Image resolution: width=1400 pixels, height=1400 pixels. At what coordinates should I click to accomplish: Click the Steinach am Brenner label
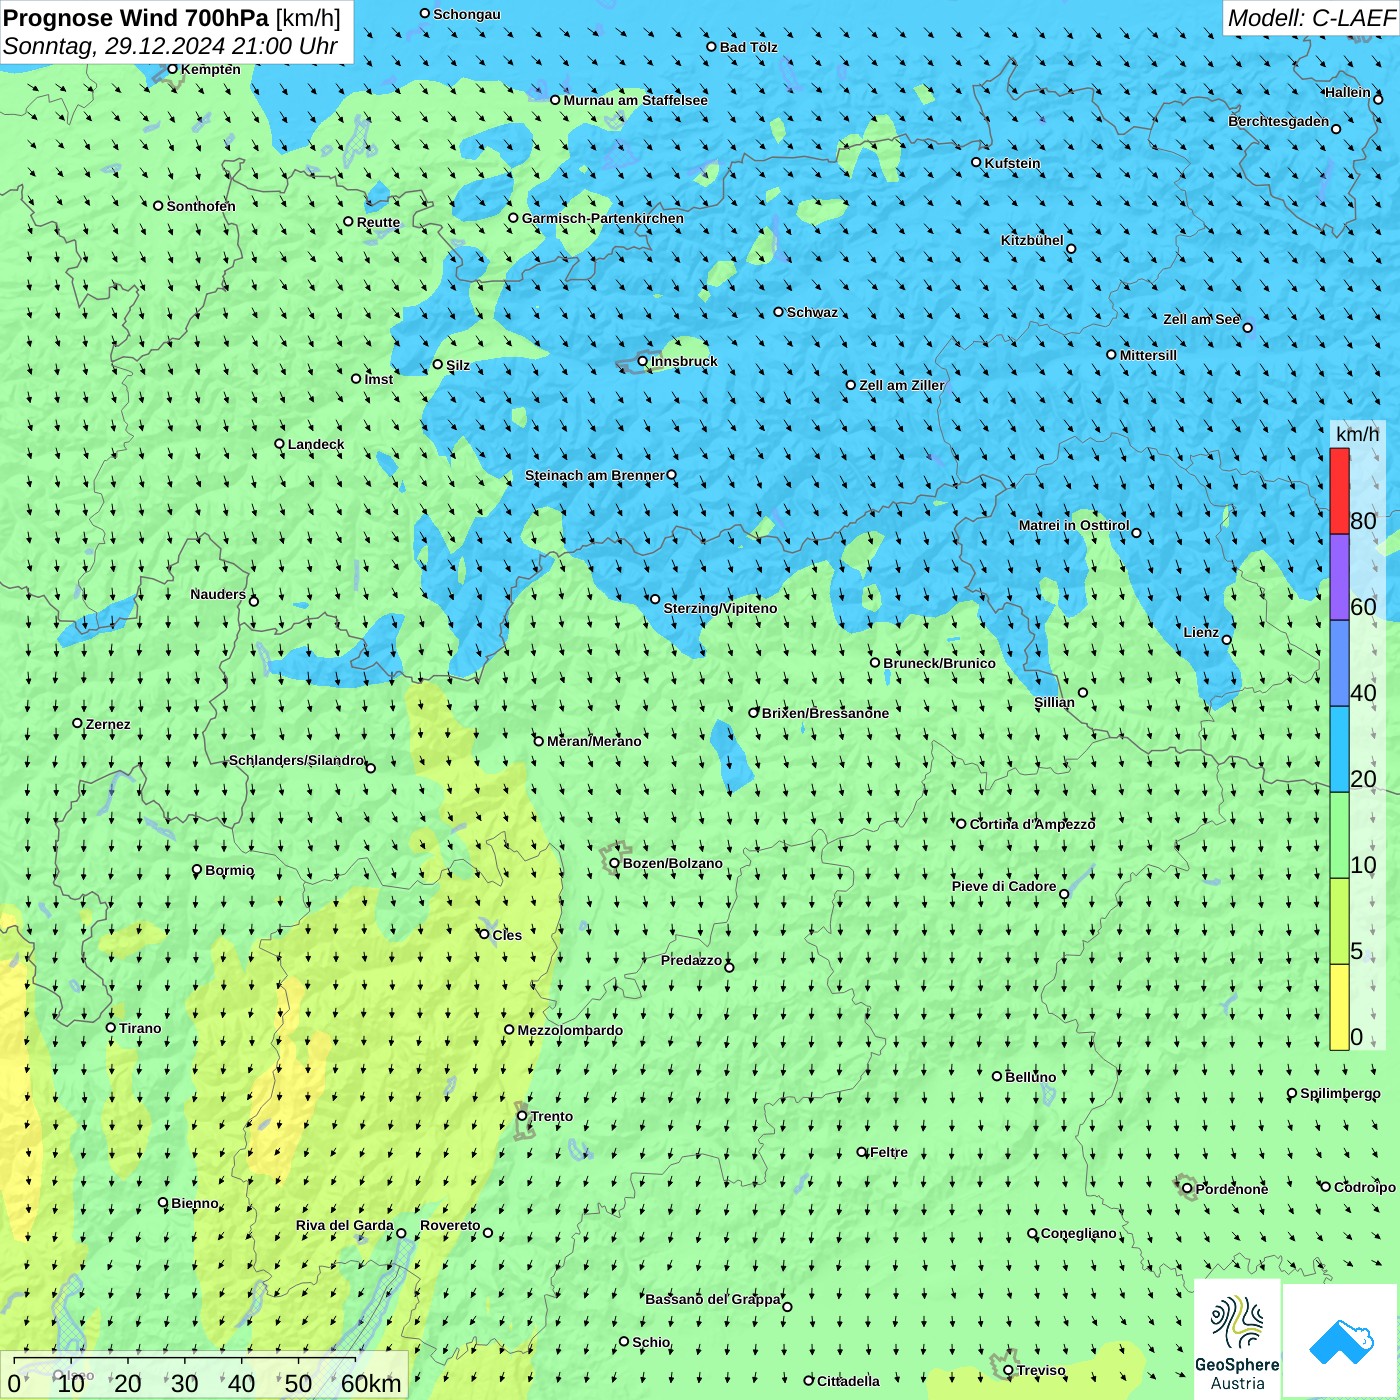point(595,475)
